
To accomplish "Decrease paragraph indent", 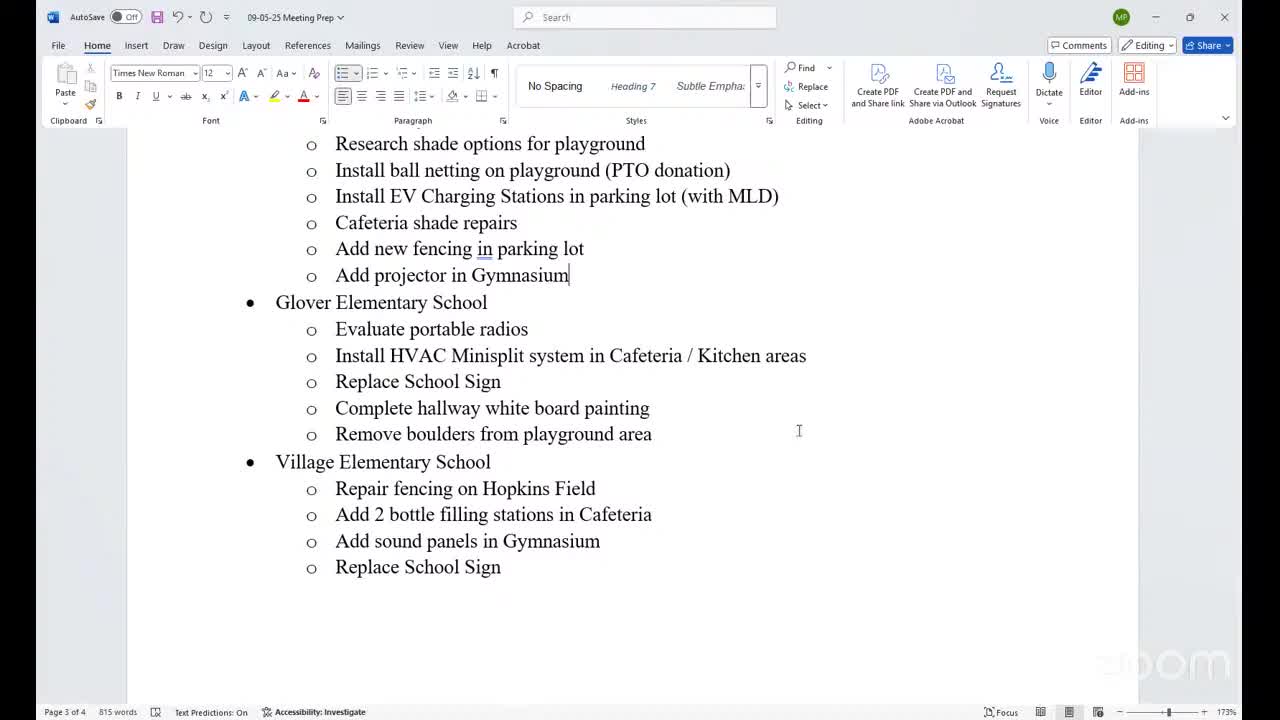I will [434, 73].
